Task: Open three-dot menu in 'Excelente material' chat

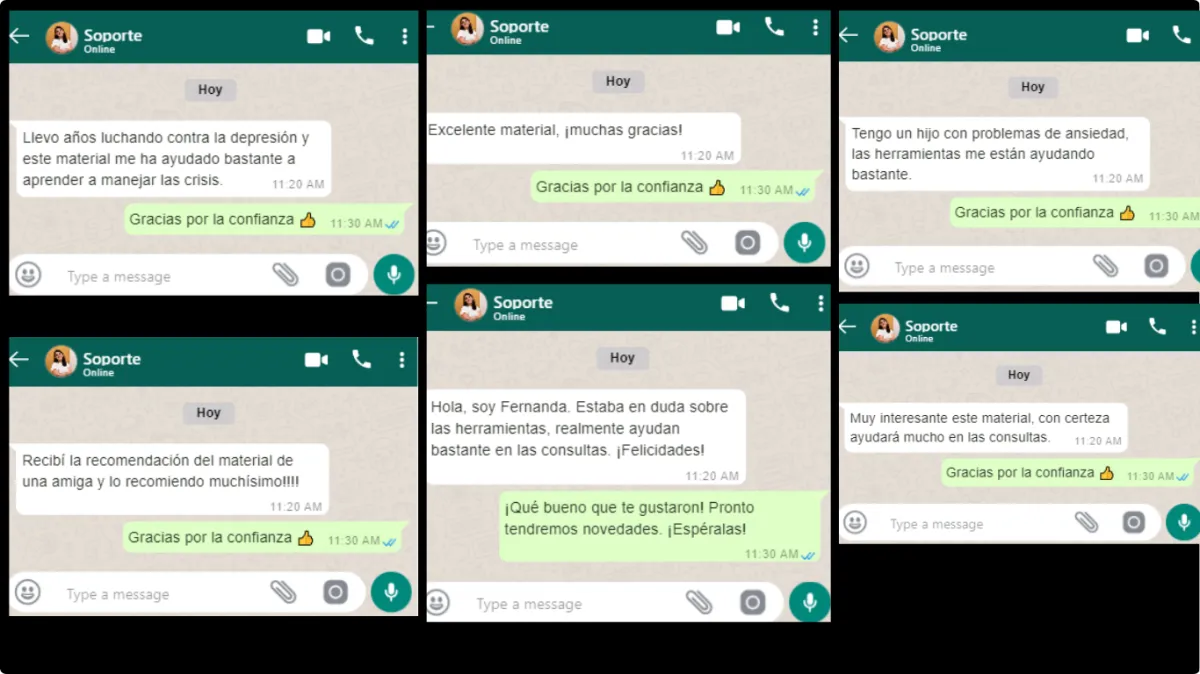Action: coord(816,27)
